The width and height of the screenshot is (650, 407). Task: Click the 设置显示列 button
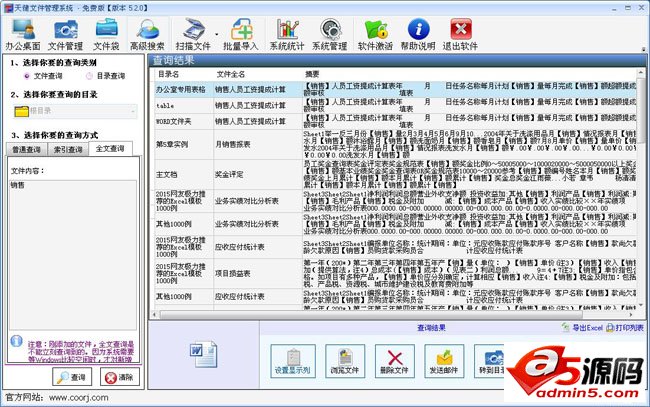click(x=293, y=361)
